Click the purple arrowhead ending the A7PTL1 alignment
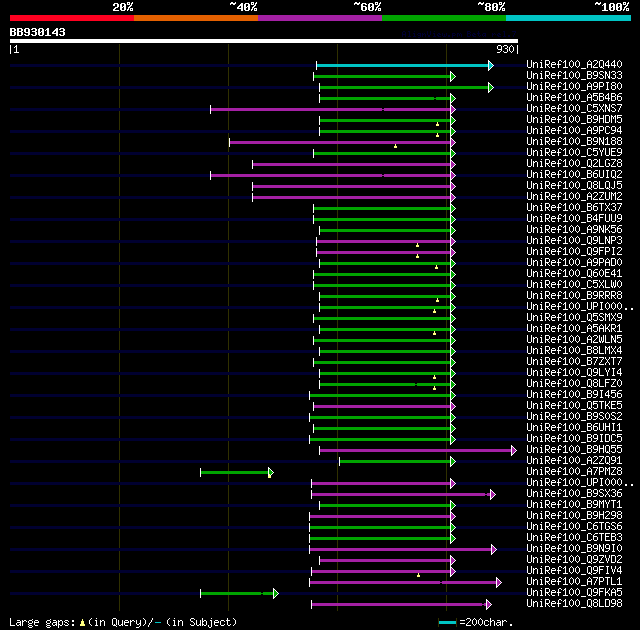The width and height of the screenshot is (640, 630). [499, 582]
